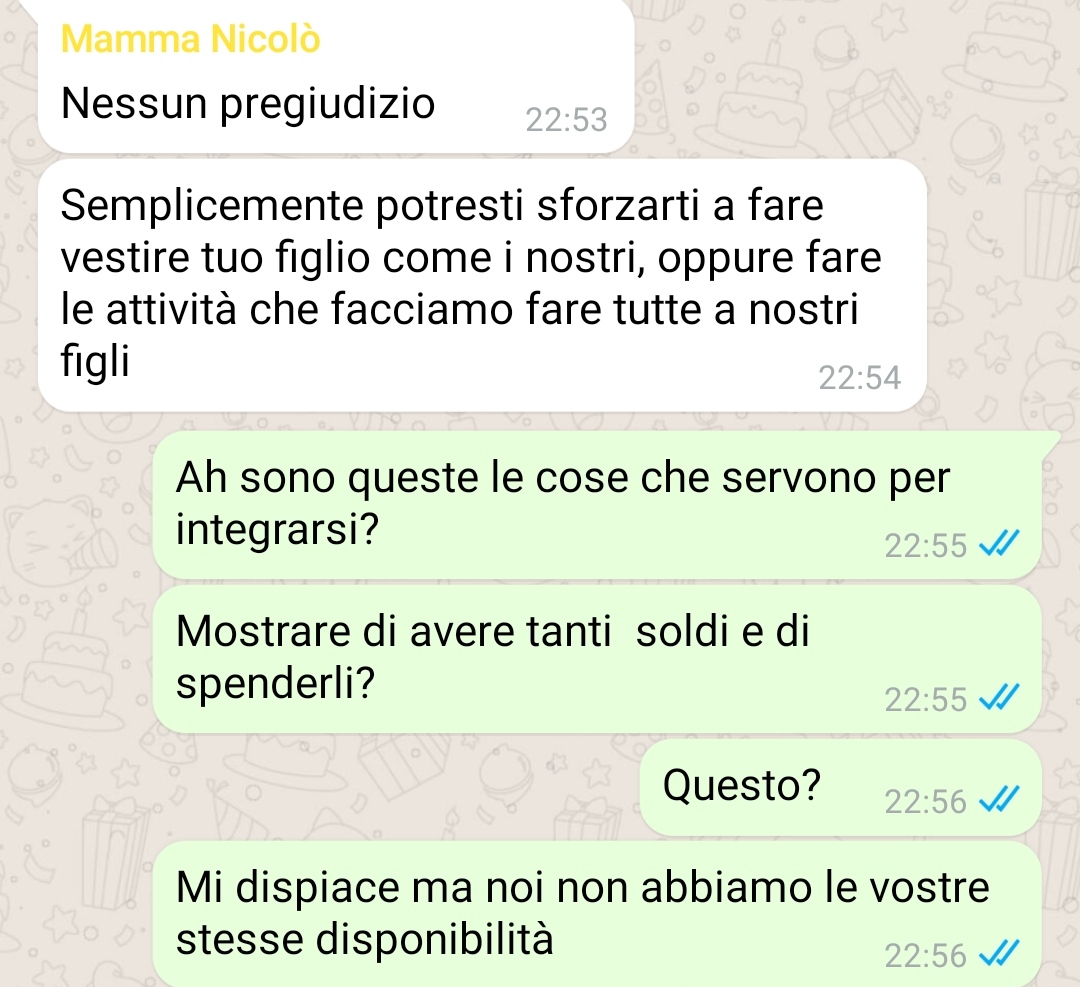This screenshot has width=1080, height=987.
Task: Select message starting 'Semplicemente potresti sforzarti'
Action: pyautogui.click(x=482, y=285)
